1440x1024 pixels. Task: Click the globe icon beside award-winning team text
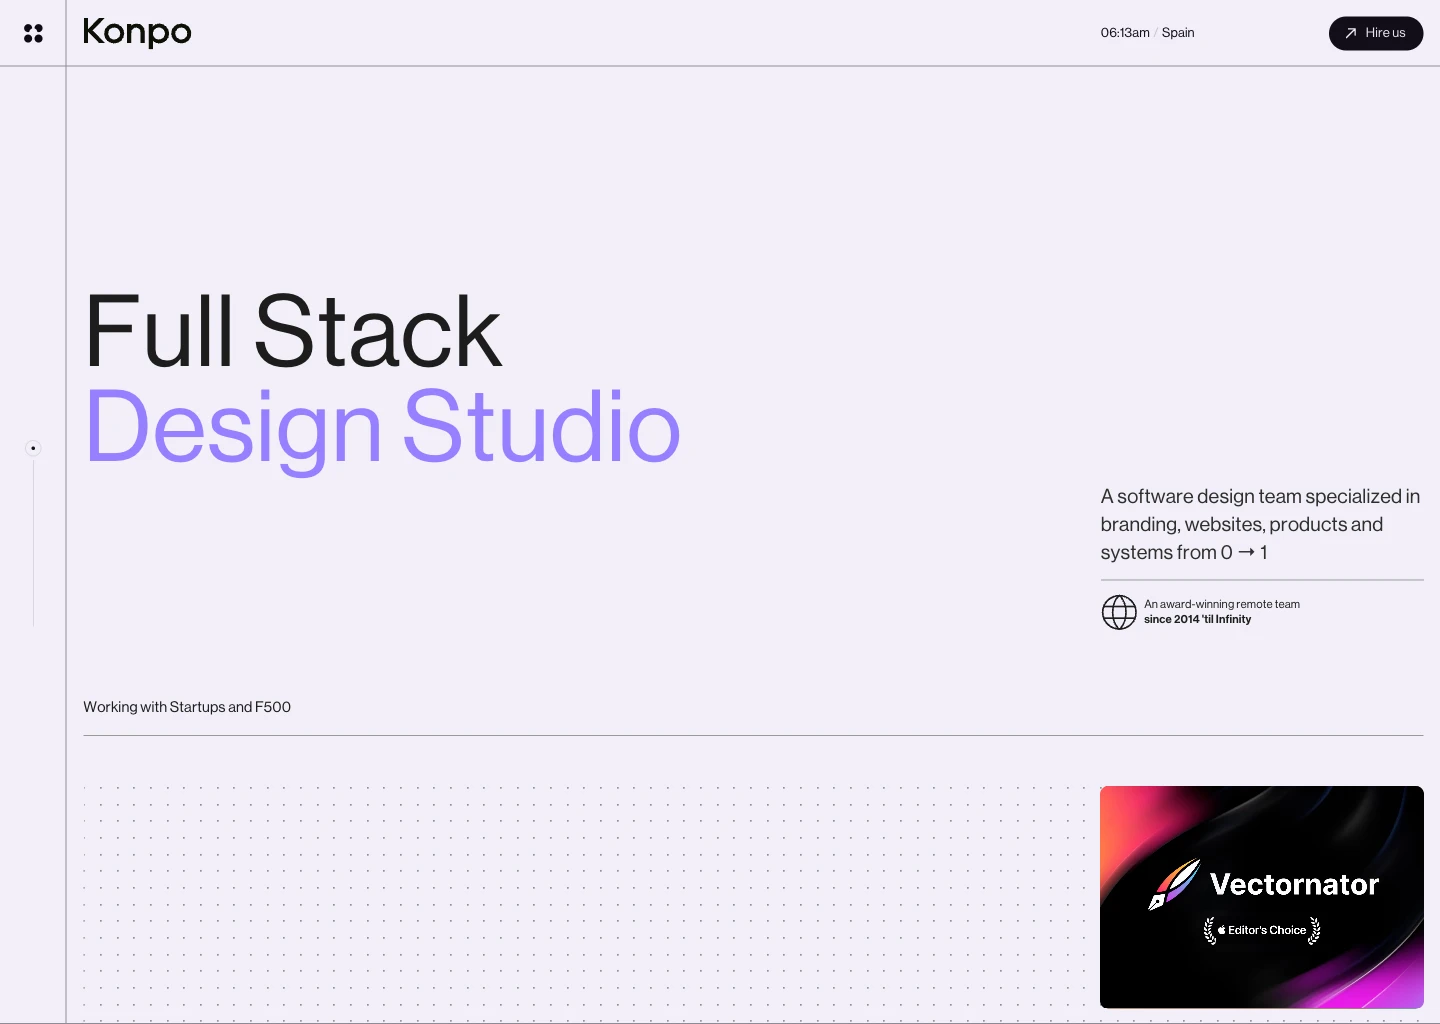point(1119,612)
